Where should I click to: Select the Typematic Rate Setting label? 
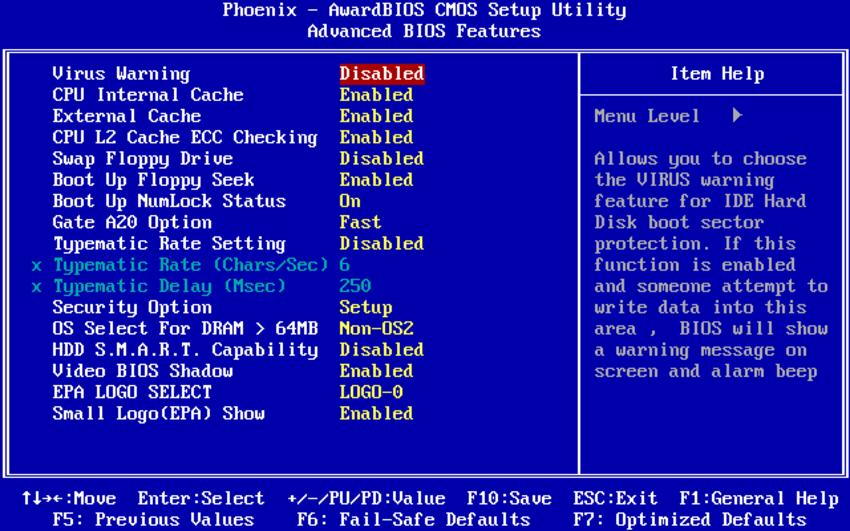(169, 244)
